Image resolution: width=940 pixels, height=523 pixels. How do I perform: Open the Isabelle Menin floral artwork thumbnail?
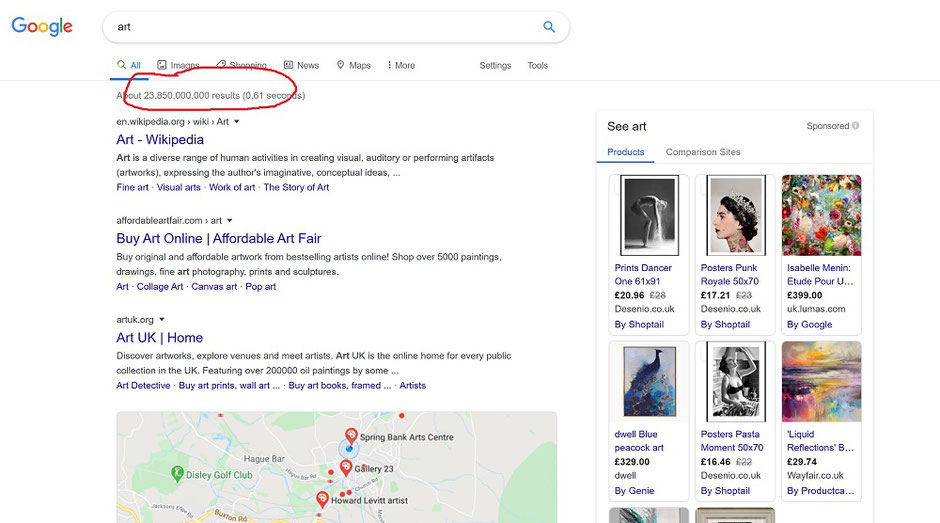pos(821,215)
